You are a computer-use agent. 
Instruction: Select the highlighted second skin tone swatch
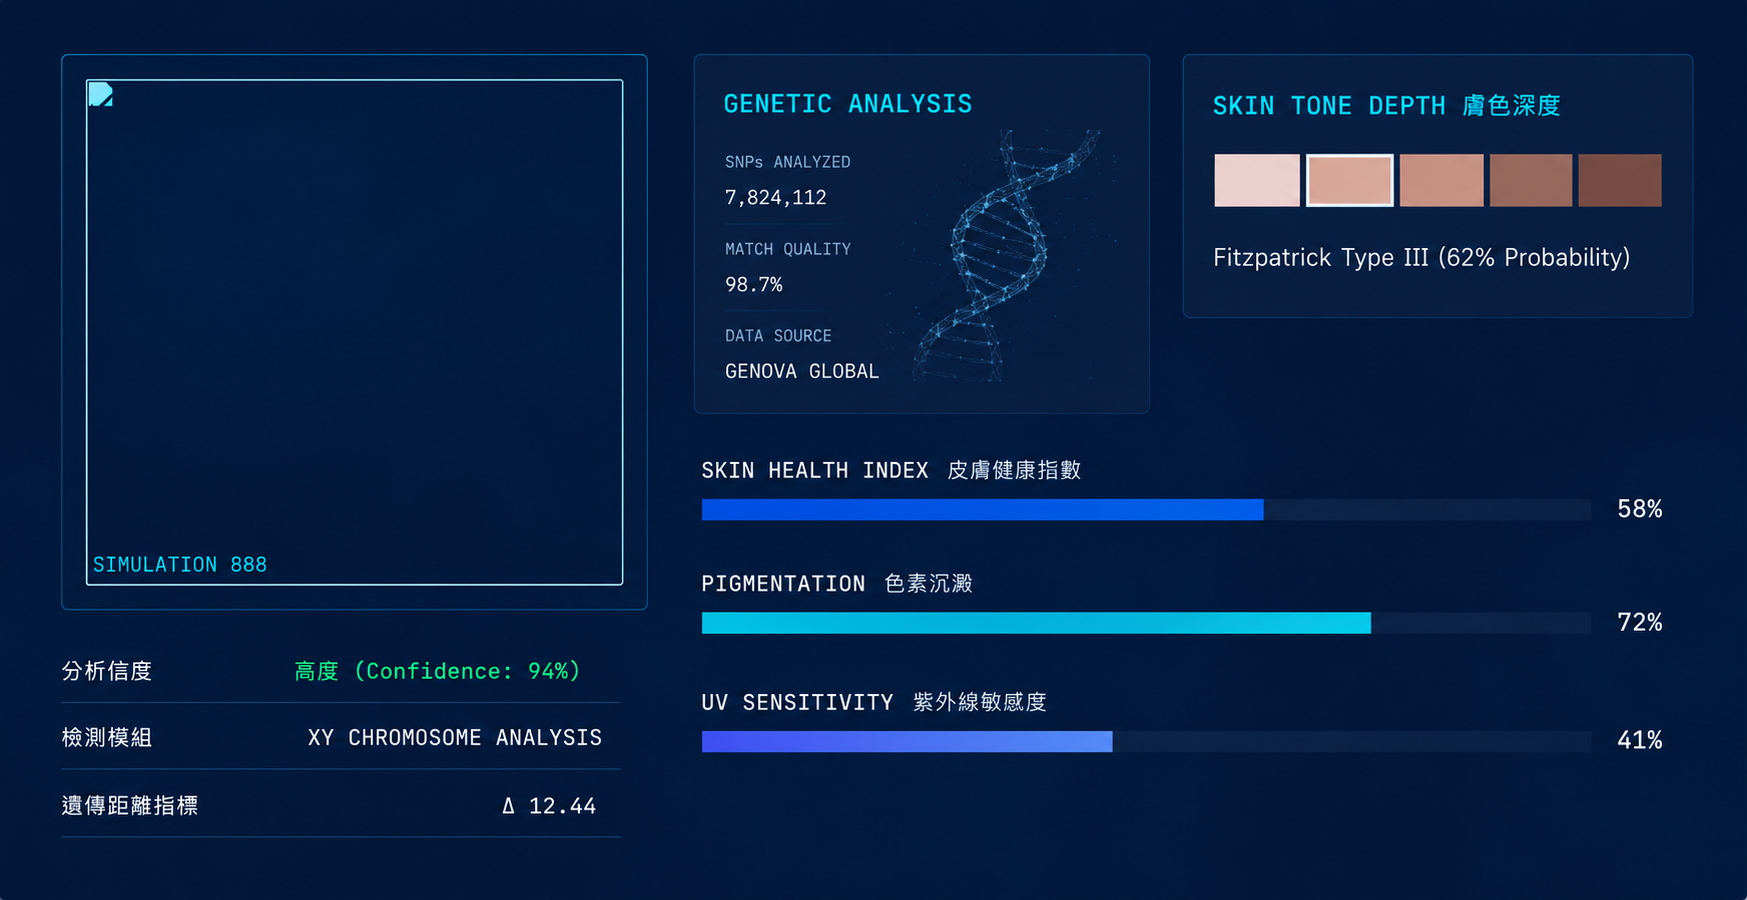point(1349,180)
